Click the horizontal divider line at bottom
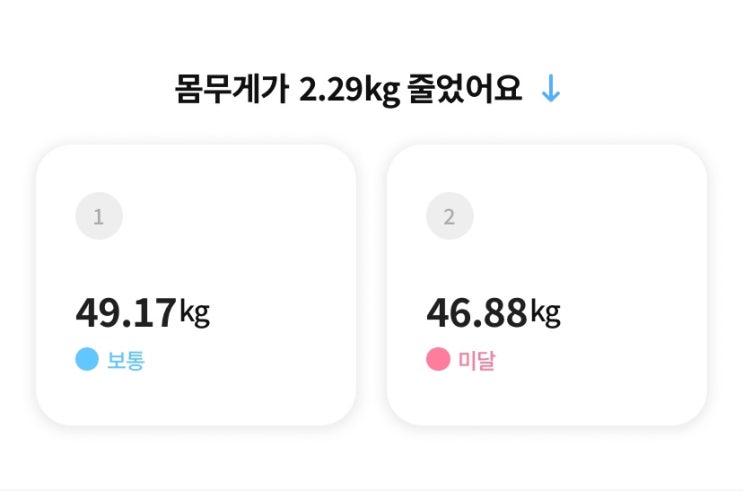The image size is (743, 491). tap(371, 489)
